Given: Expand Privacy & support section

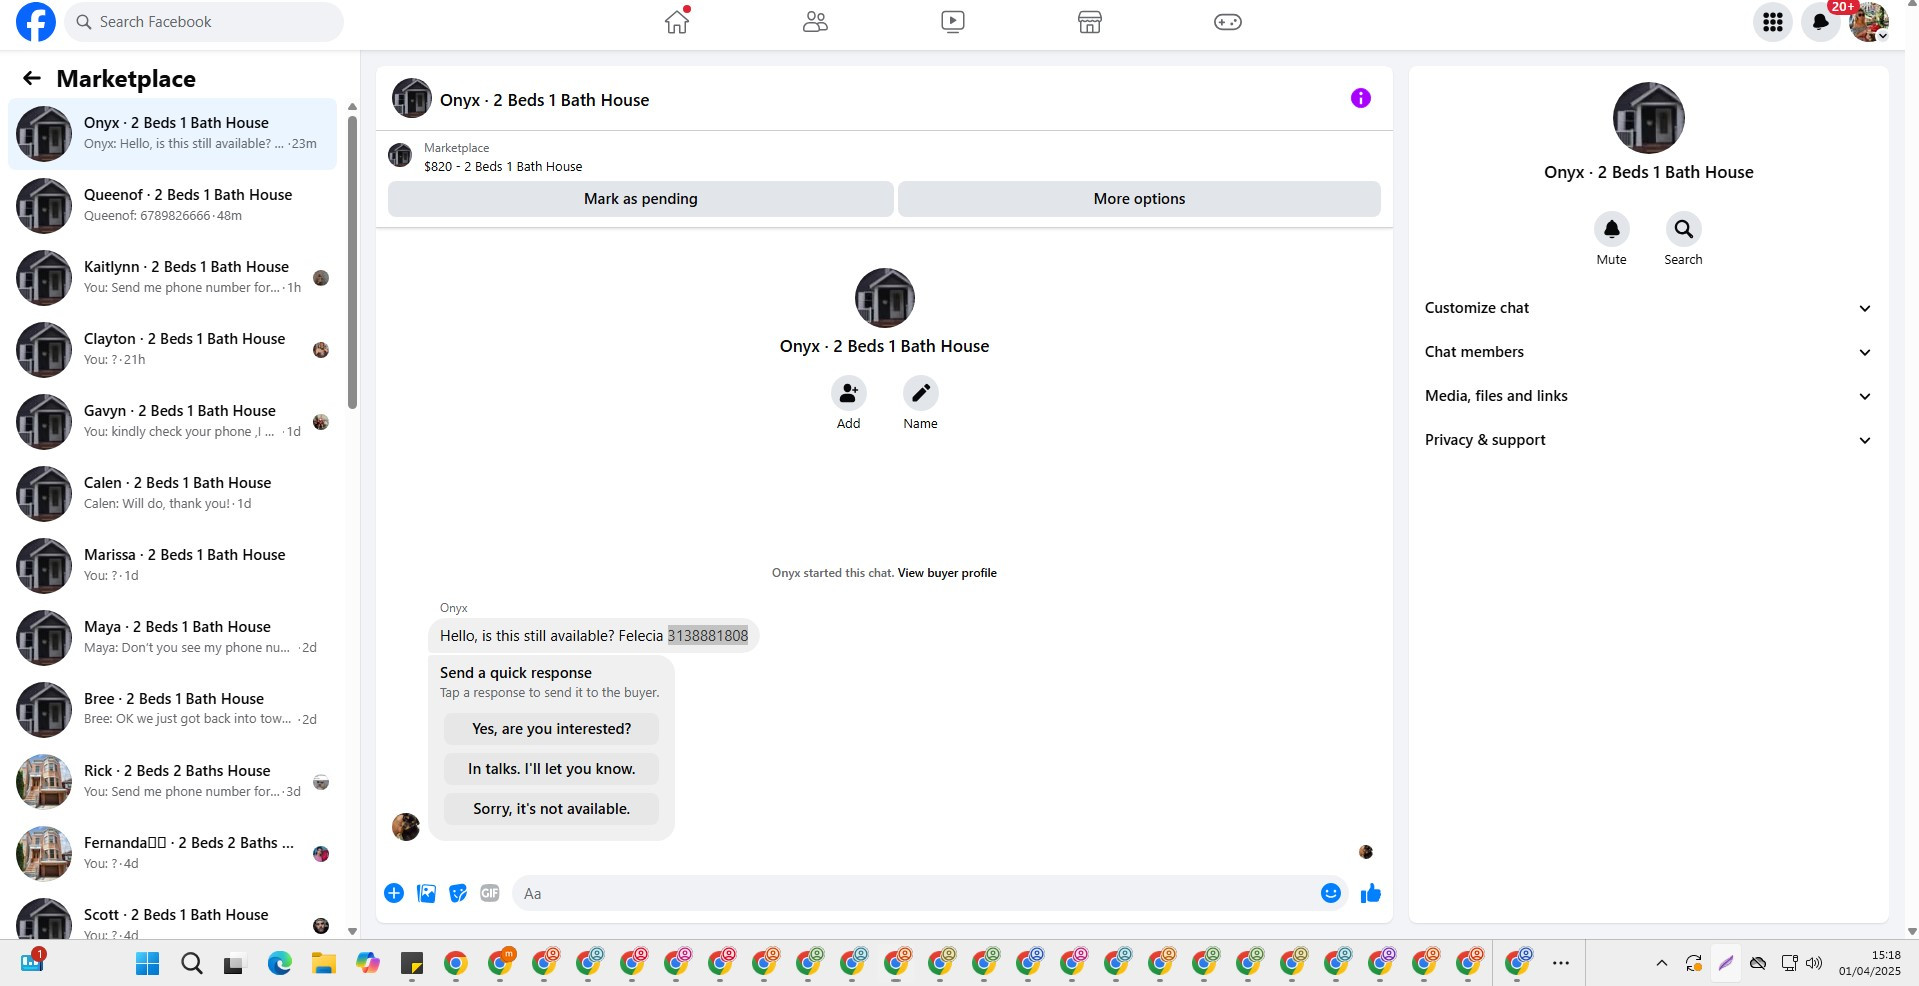Looking at the screenshot, I should click(x=1648, y=440).
